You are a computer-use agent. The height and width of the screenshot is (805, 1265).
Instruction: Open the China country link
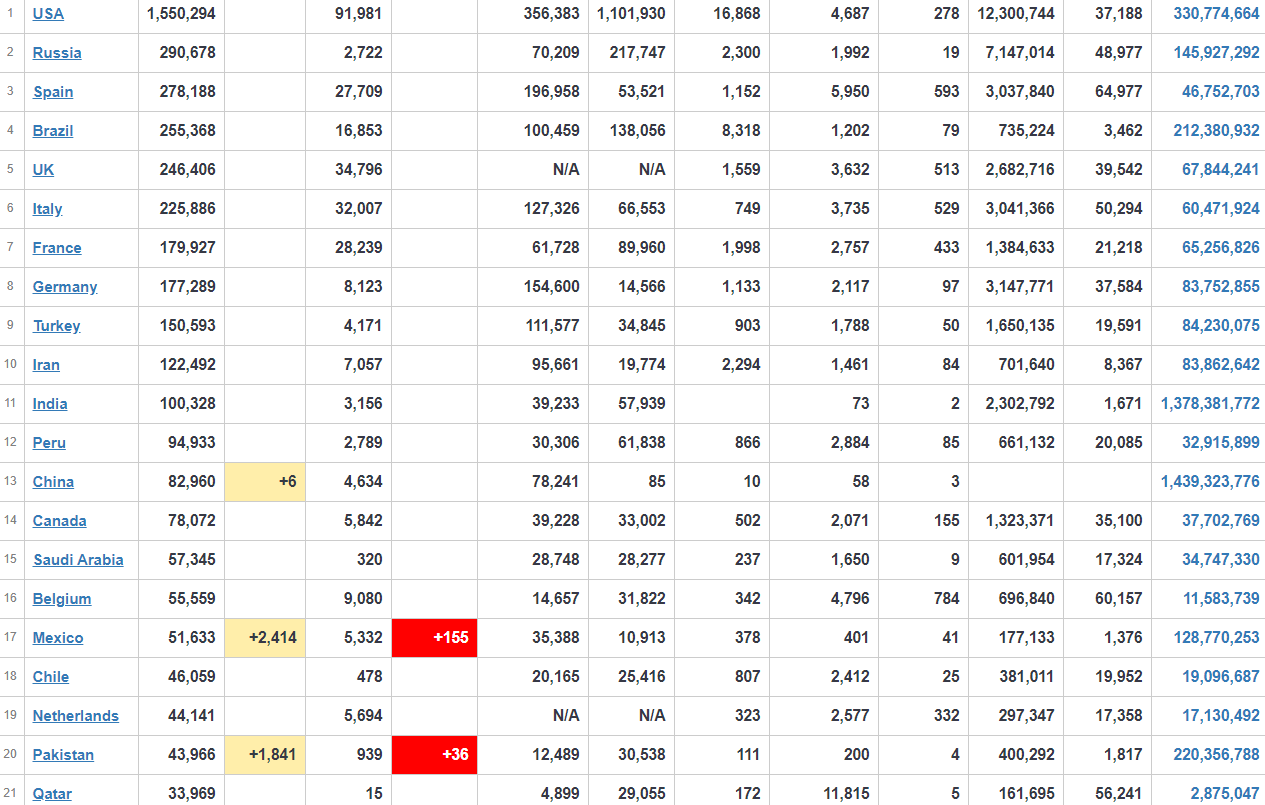pos(53,482)
